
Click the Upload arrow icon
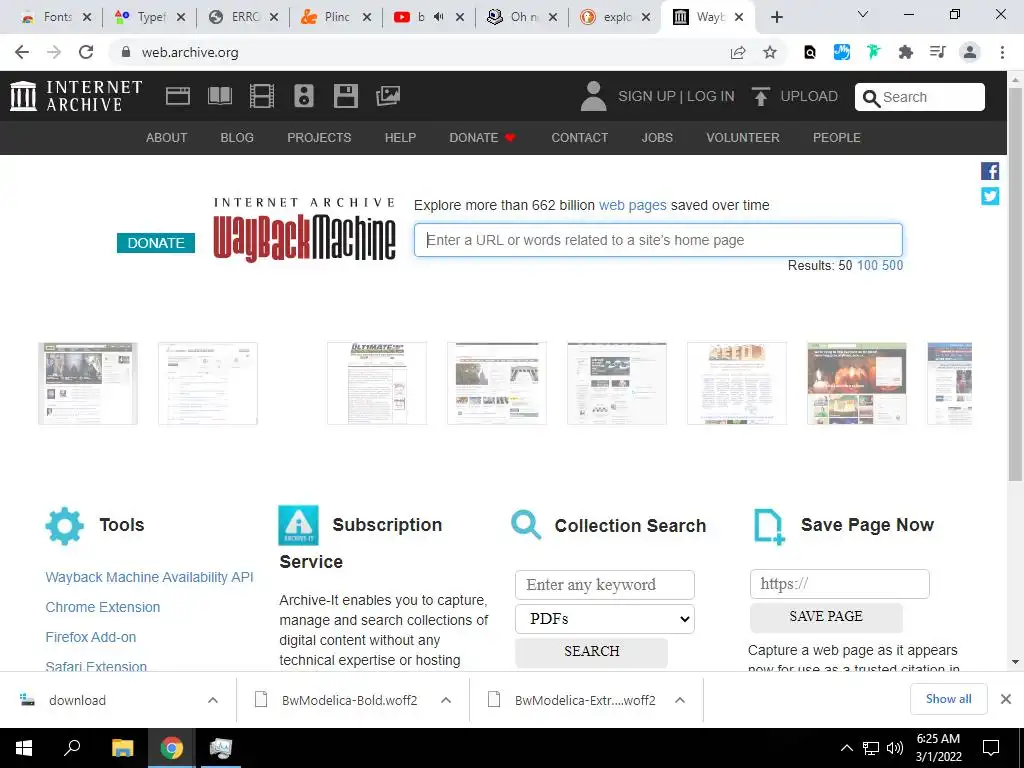click(x=760, y=96)
